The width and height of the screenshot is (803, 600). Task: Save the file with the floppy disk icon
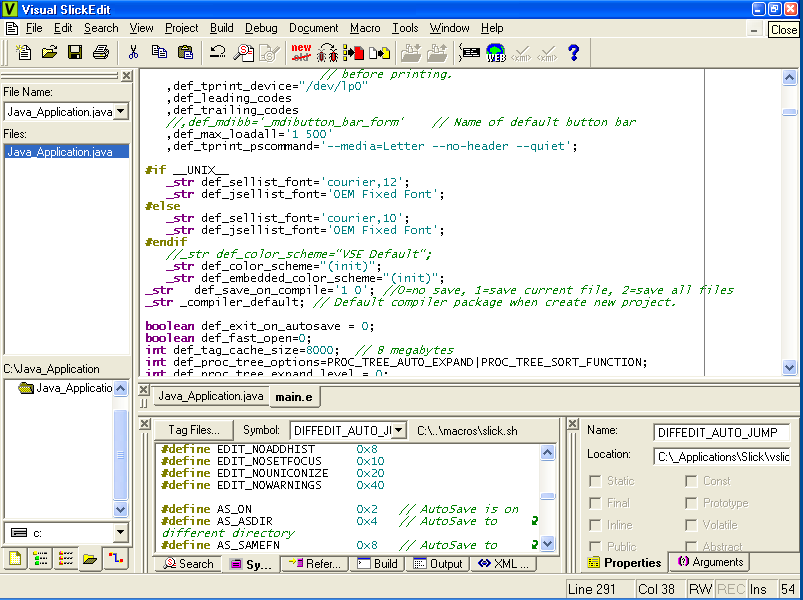[x=75, y=52]
